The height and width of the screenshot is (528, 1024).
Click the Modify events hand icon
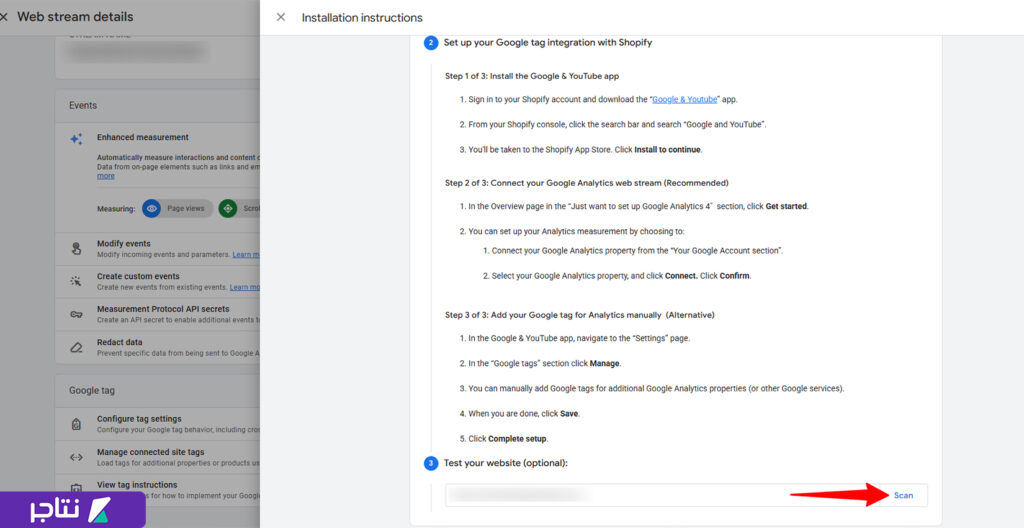pyautogui.click(x=76, y=248)
